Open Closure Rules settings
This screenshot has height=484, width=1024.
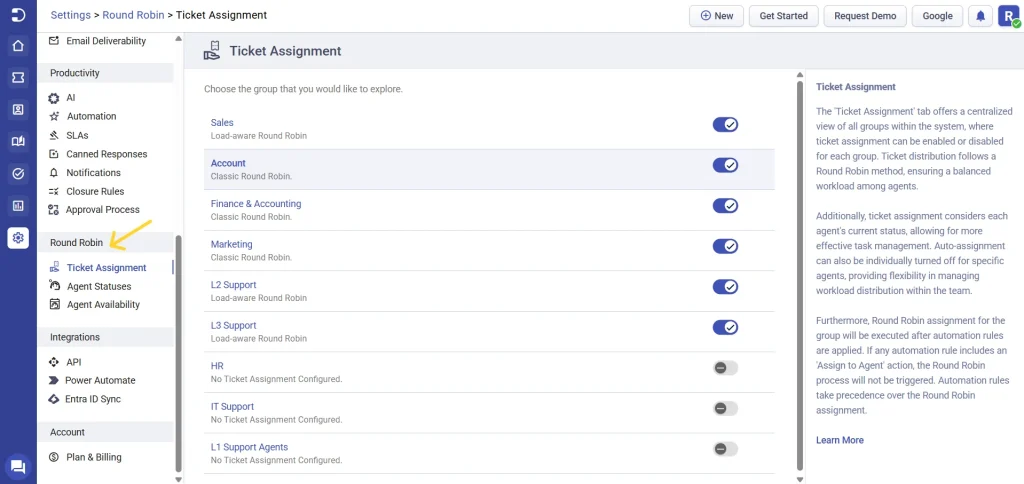pyautogui.click(x=95, y=191)
